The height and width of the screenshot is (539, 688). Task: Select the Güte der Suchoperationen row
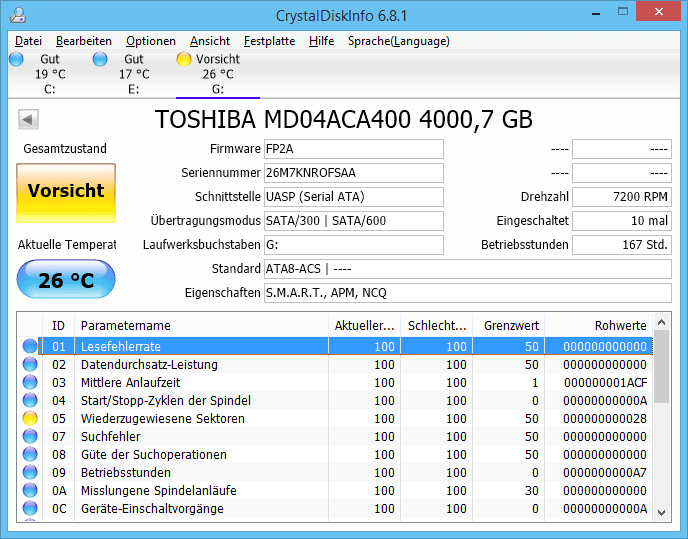tap(337, 454)
